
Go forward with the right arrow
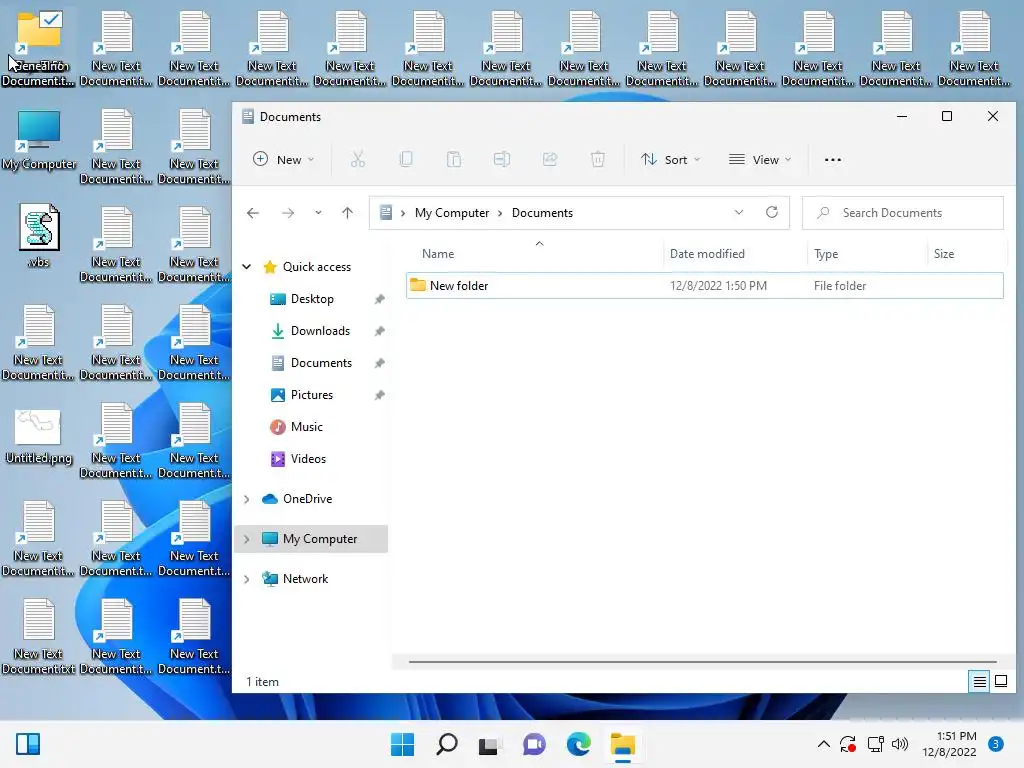(288, 213)
